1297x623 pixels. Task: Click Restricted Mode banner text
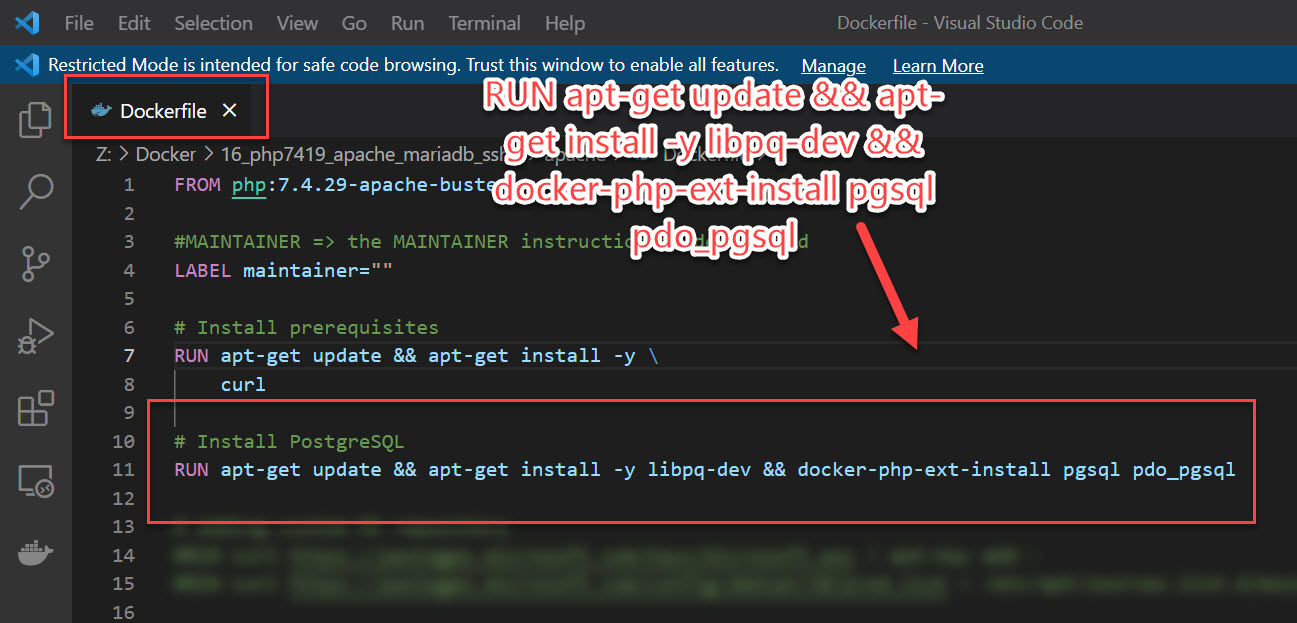[413, 65]
